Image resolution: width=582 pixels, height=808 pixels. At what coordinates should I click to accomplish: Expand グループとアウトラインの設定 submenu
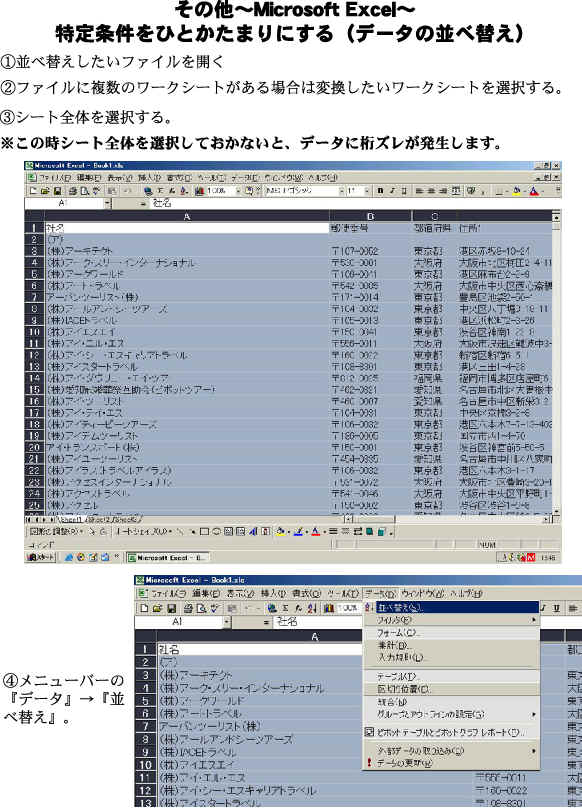pyautogui.click(x=451, y=714)
